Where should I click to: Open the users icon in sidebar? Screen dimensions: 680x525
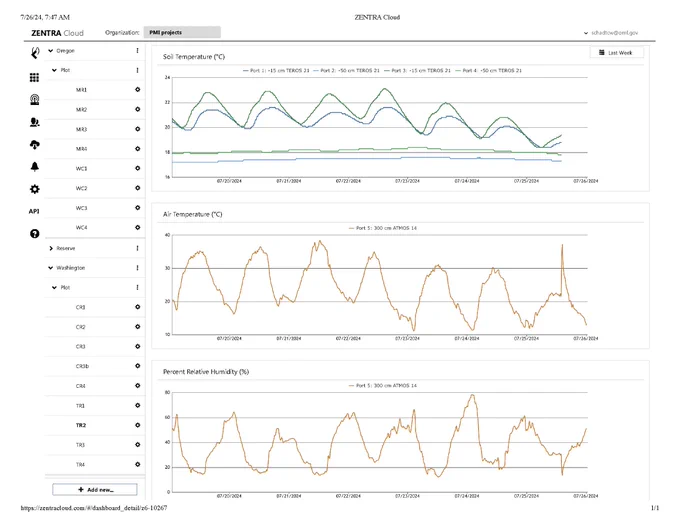(35, 122)
